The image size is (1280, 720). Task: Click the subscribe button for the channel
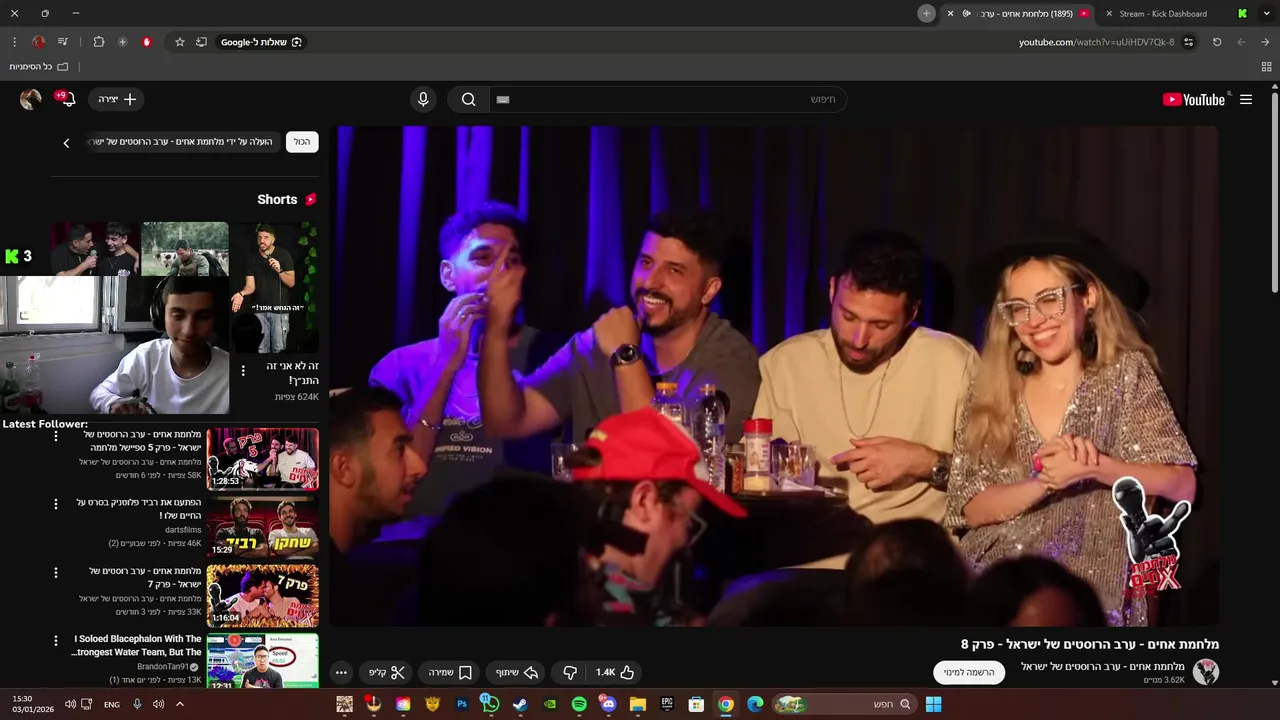[x=969, y=672]
